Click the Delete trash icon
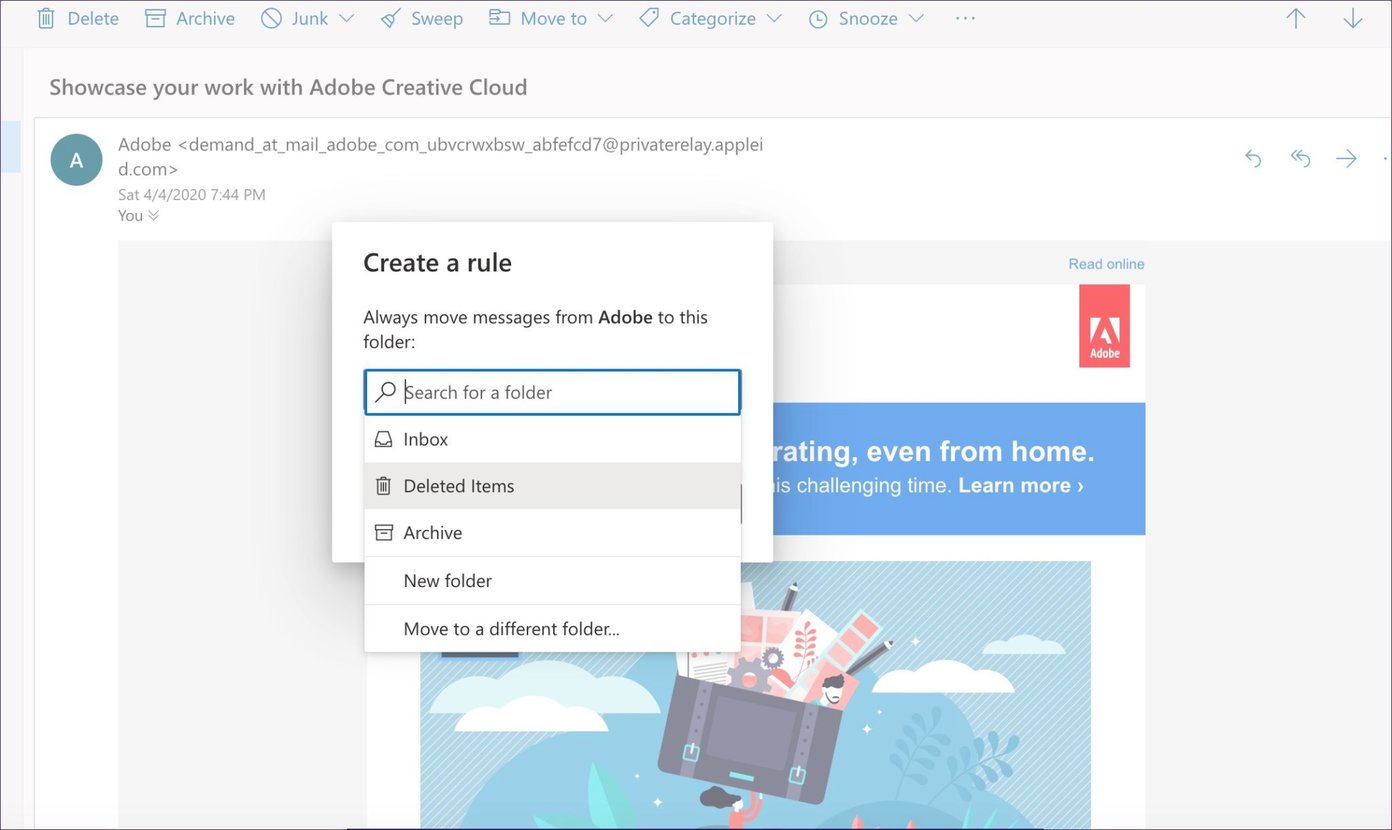1392x830 pixels. (x=45, y=17)
